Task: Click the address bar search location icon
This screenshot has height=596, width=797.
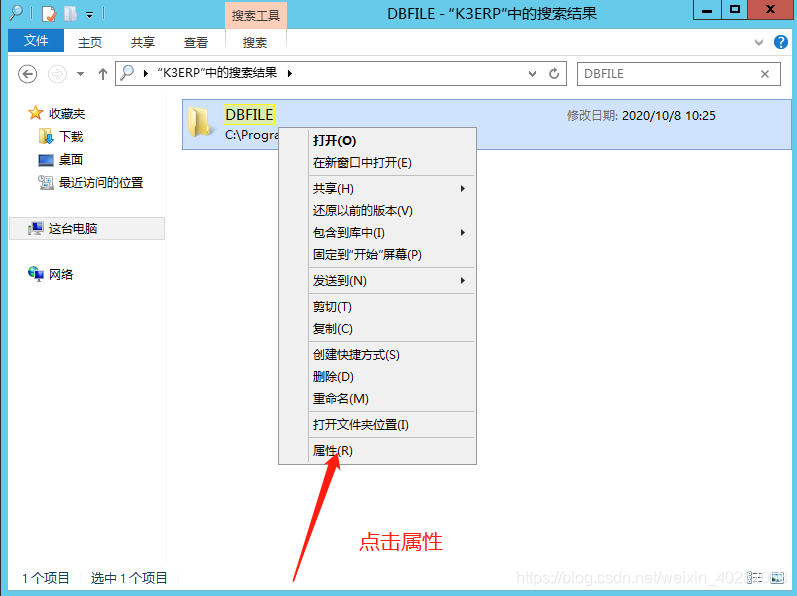Action: coord(128,73)
